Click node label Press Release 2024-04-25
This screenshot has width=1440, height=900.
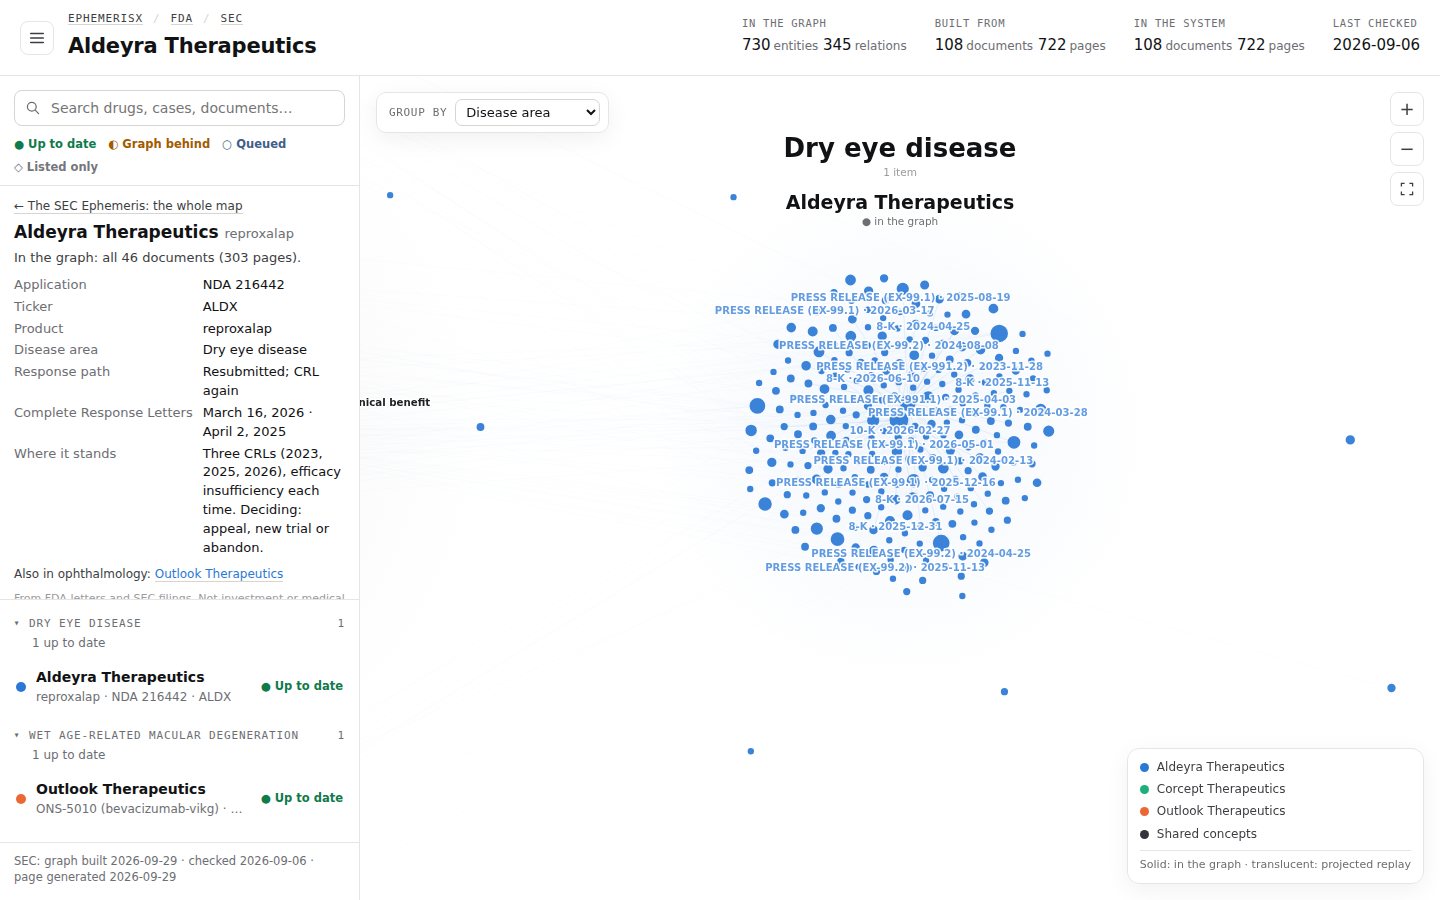click(921, 553)
